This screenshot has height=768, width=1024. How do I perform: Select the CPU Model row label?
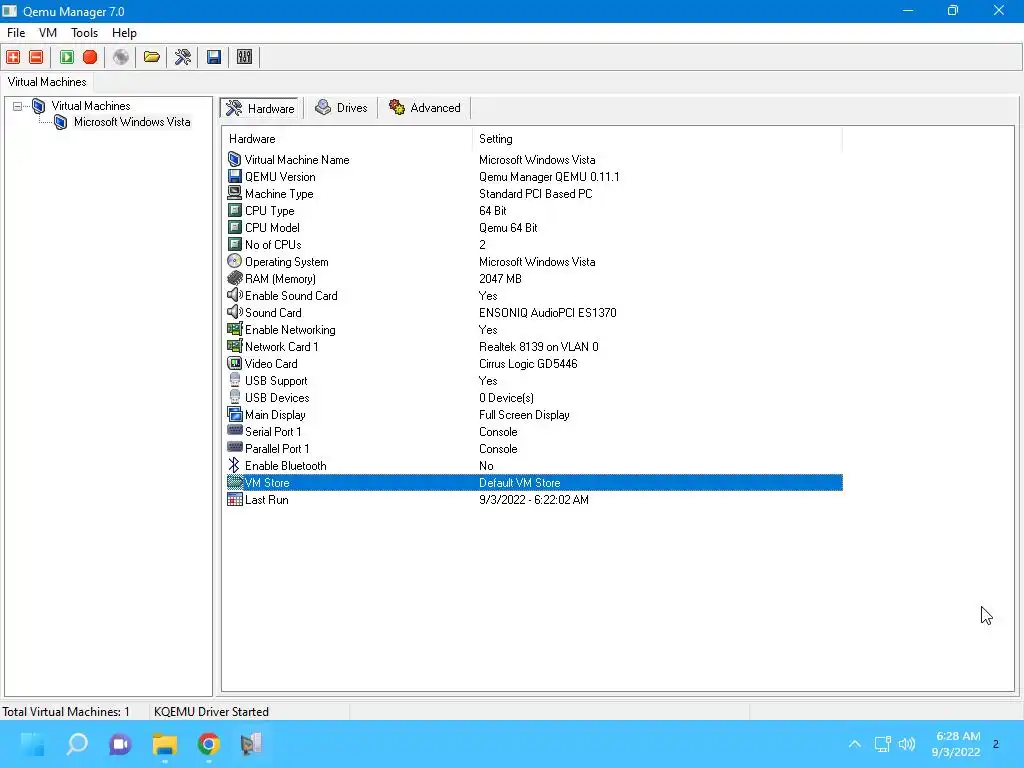[x=272, y=227]
